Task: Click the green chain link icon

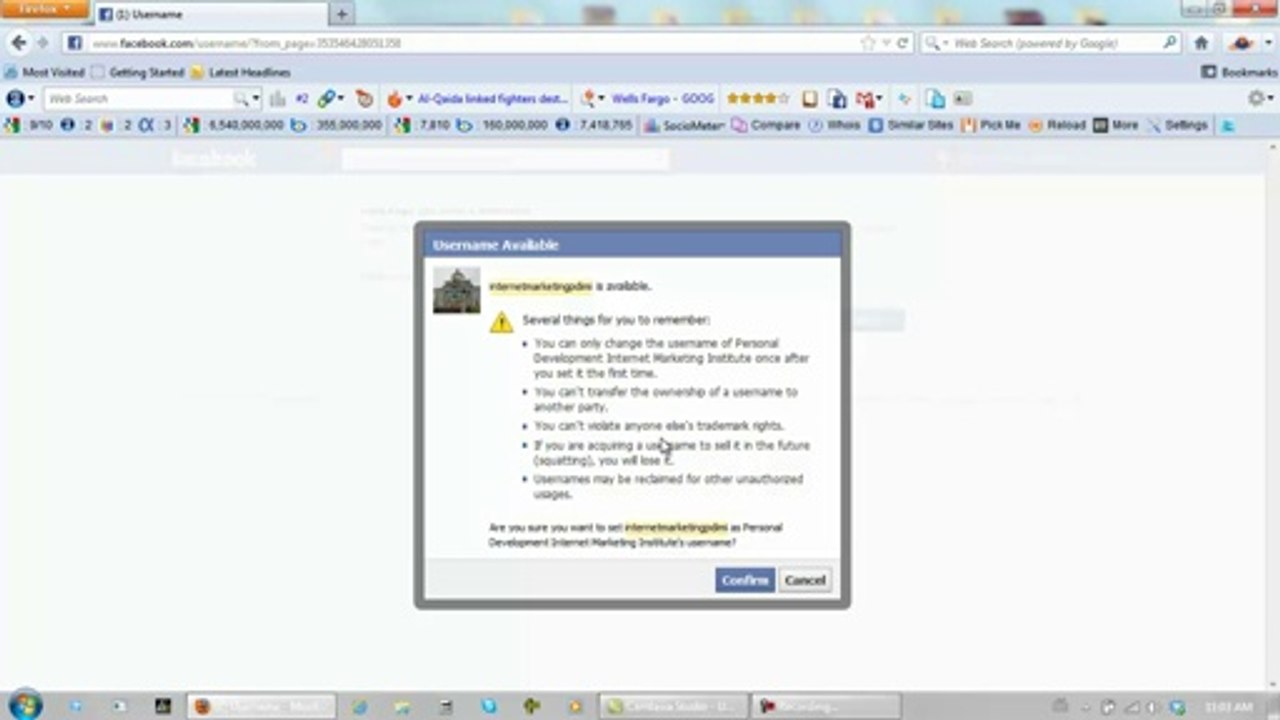Action: tap(325, 98)
